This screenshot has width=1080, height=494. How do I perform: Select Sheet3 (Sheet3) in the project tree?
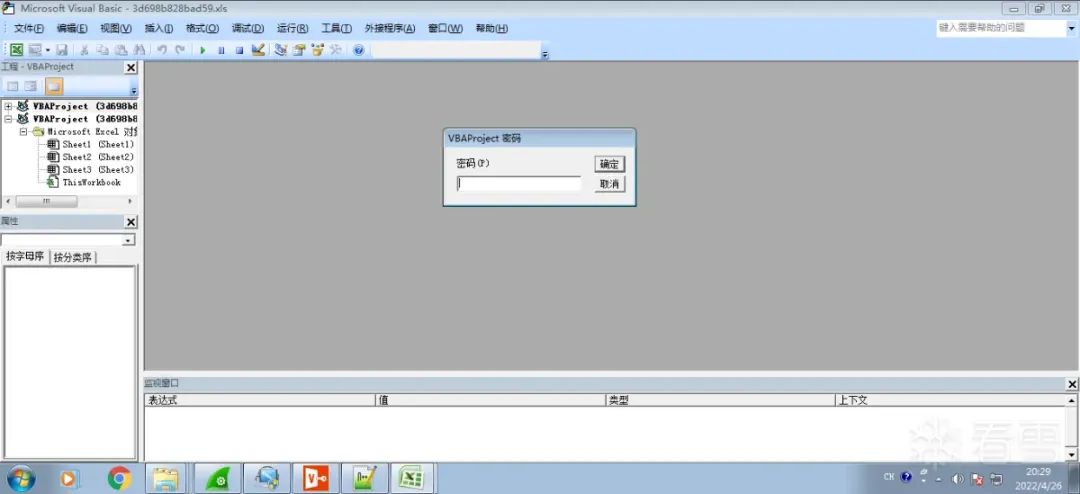(98, 169)
